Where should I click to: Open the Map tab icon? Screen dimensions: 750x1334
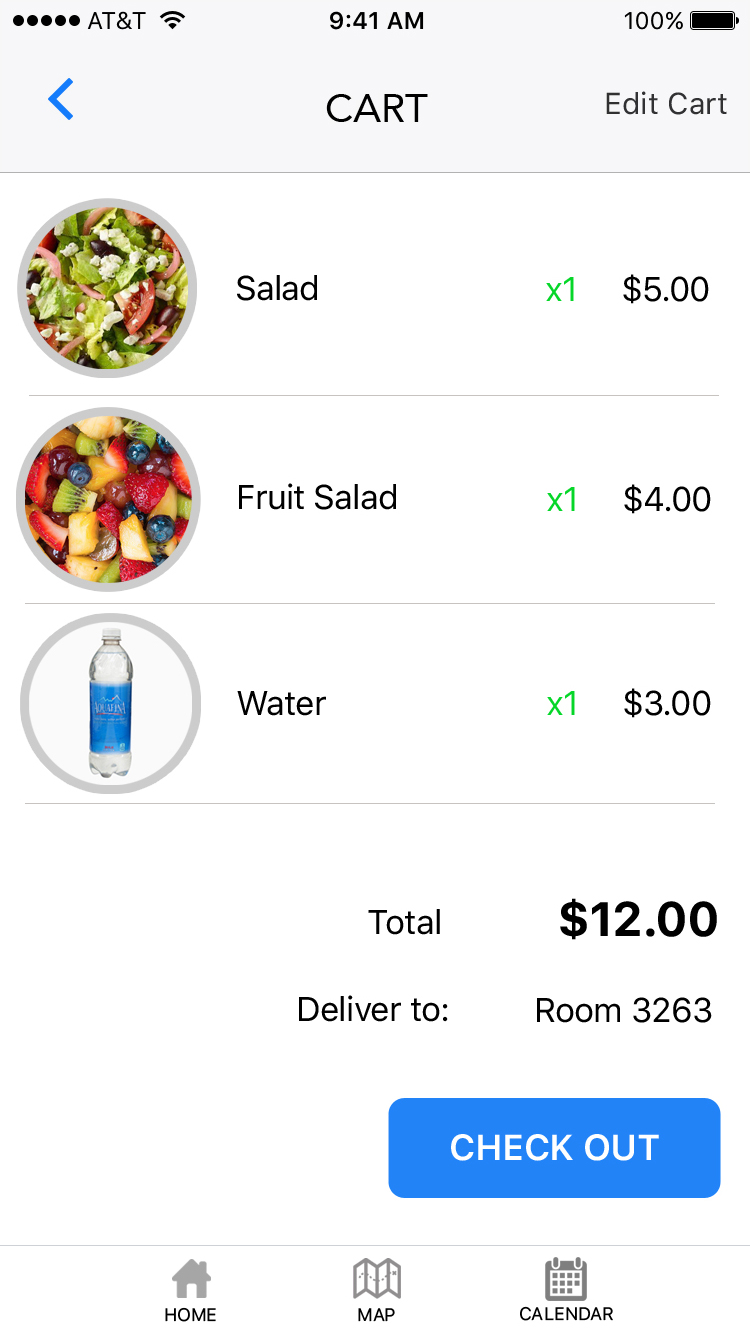pyautogui.click(x=377, y=1279)
